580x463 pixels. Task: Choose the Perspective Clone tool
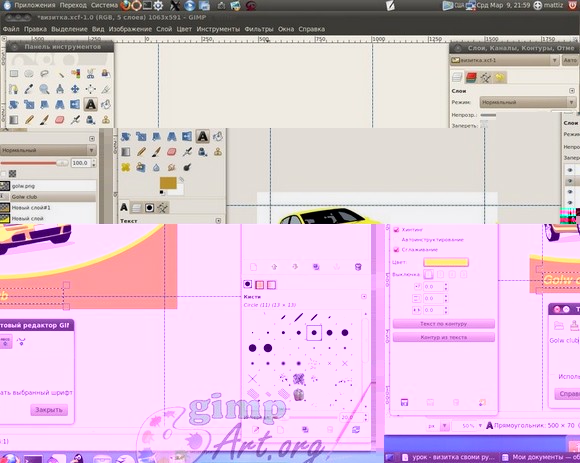coord(141,167)
